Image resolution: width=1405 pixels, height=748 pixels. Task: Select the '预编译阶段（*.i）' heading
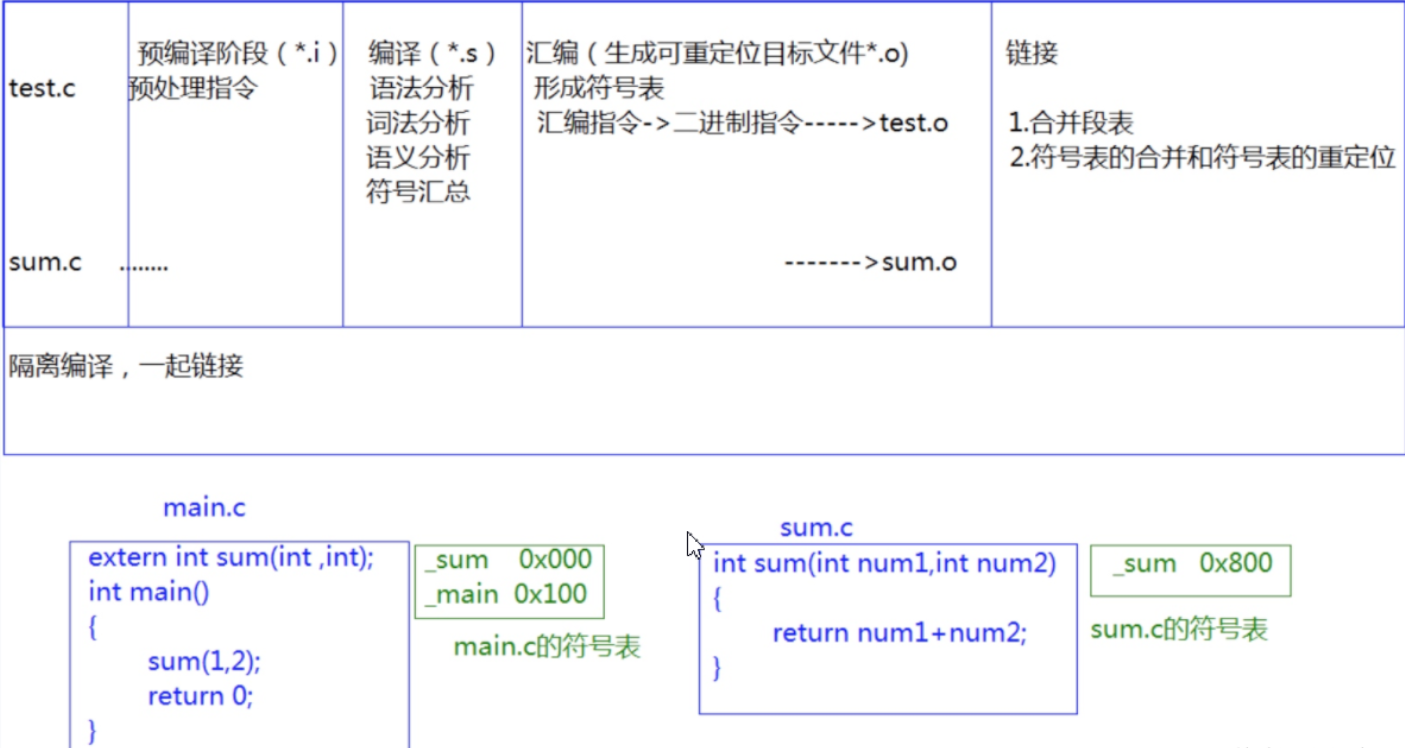click(x=238, y=53)
